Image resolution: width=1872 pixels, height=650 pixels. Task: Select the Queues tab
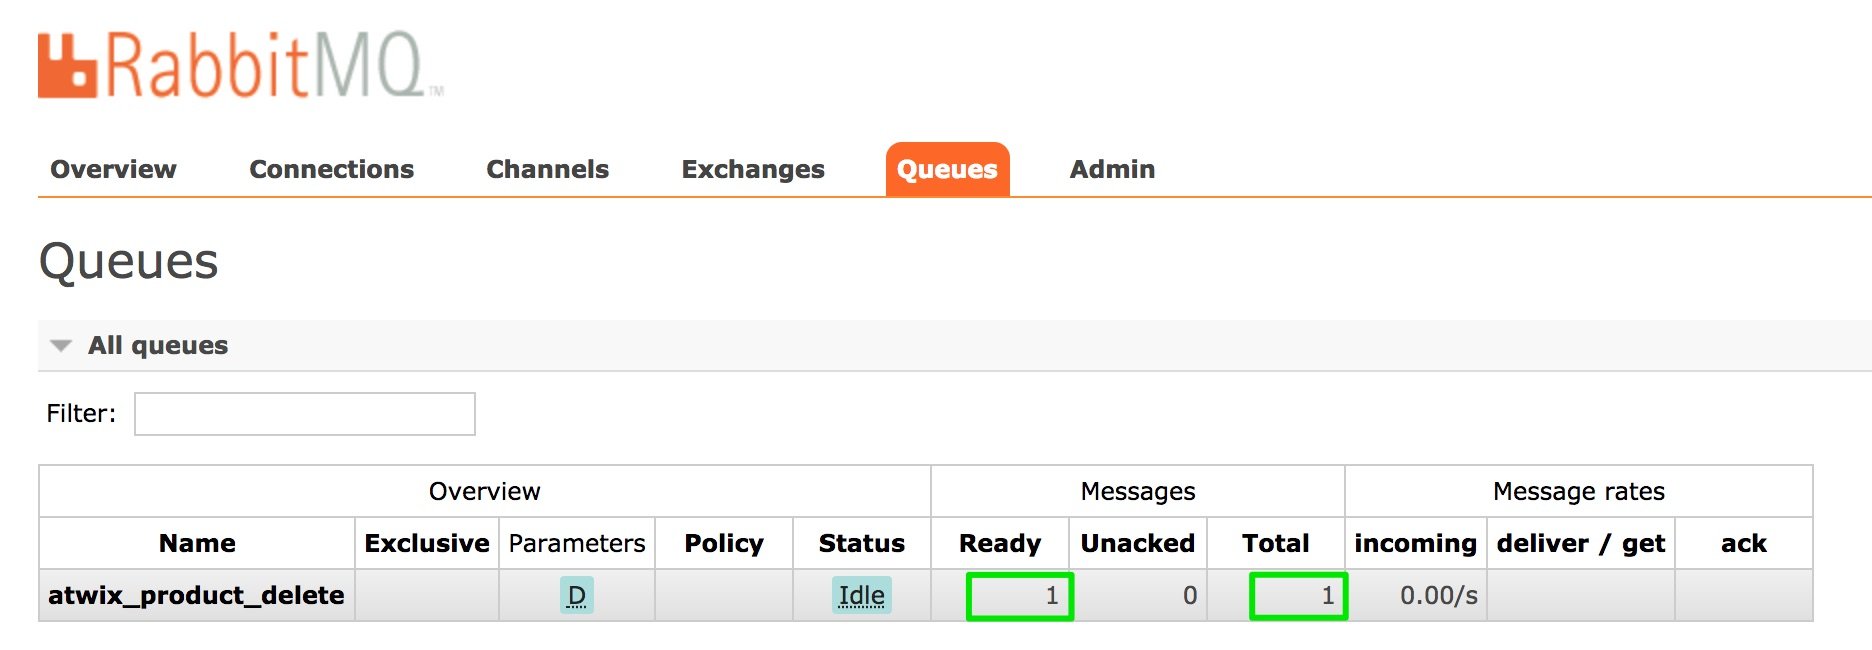[x=947, y=169]
